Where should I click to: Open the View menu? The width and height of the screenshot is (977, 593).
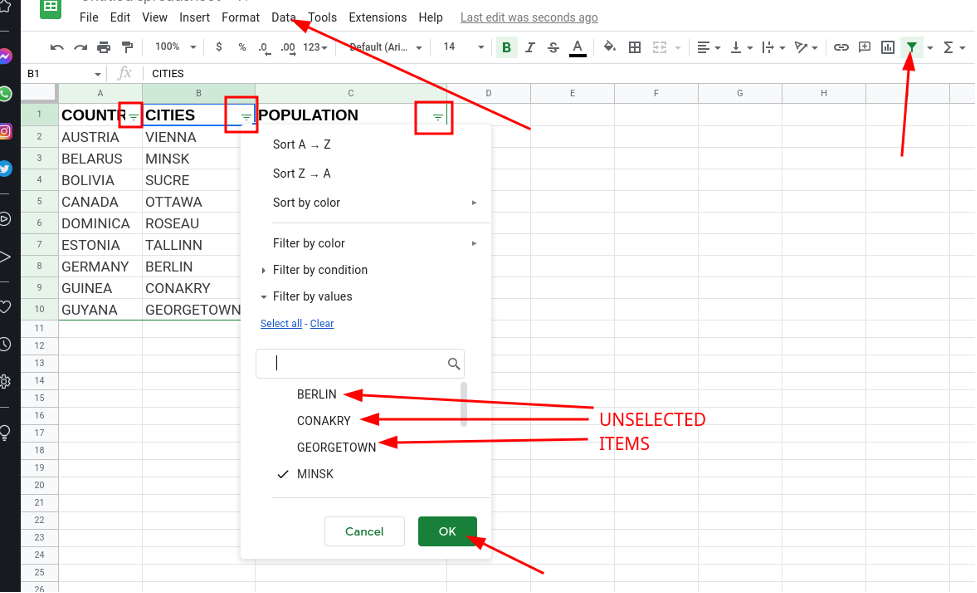tap(155, 17)
